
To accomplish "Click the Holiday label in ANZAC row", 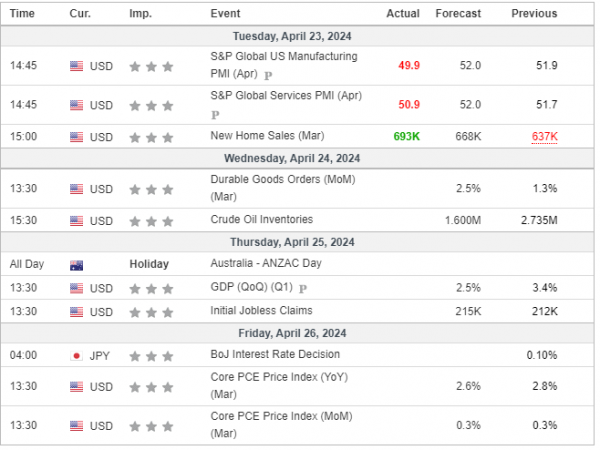I will [149, 264].
